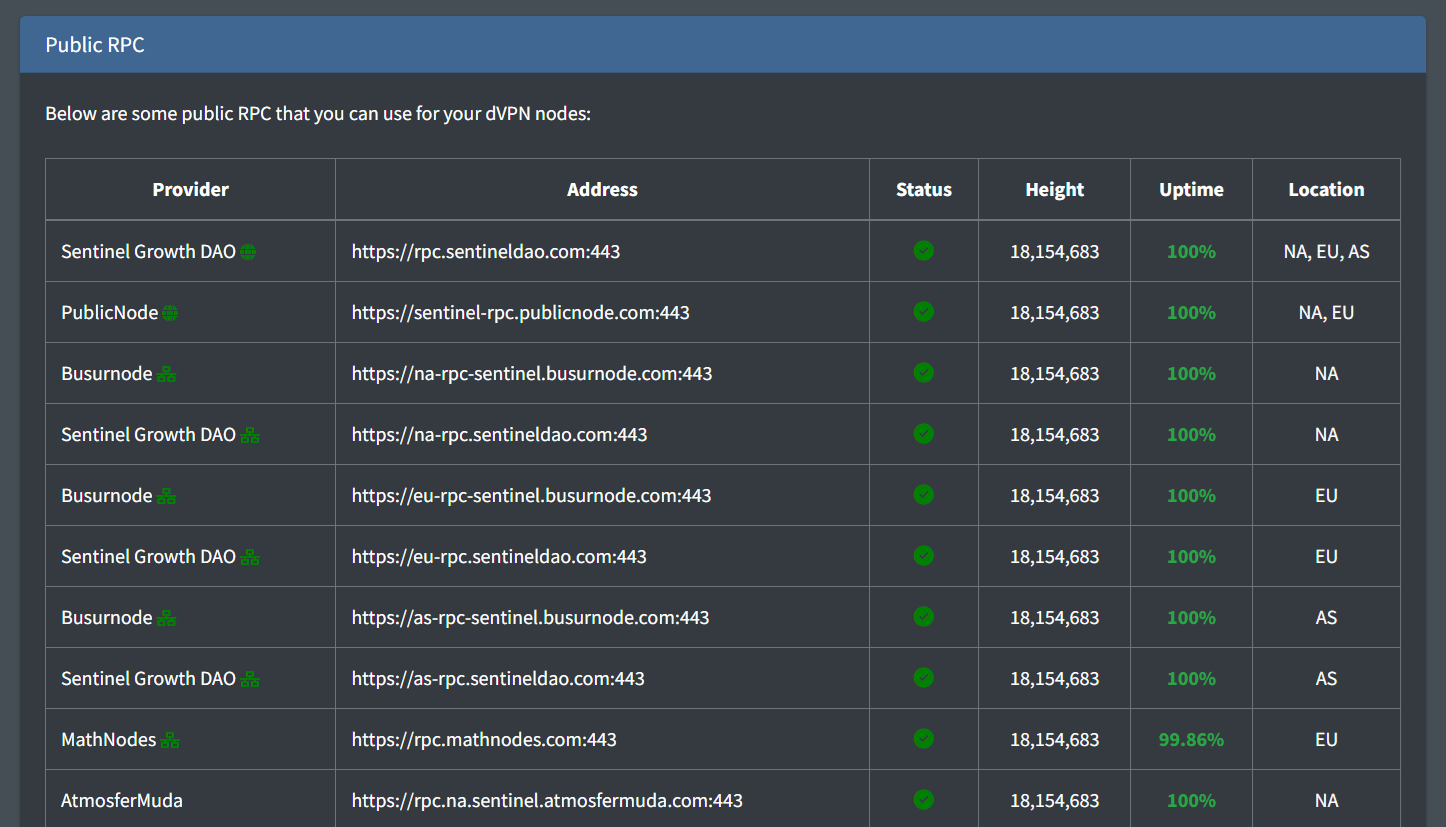Click the Public RPC panel title
The width and height of the screenshot is (1446, 827).
(x=95, y=45)
